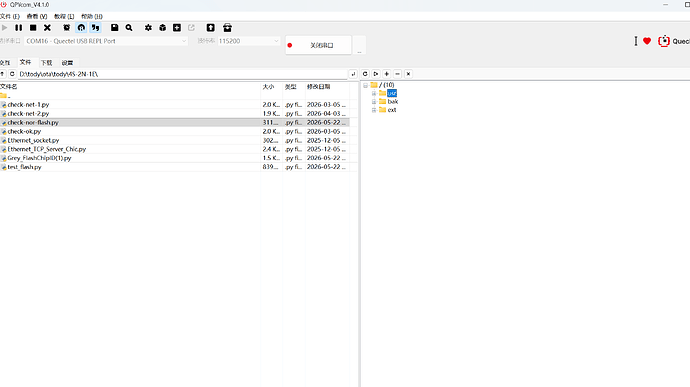
Task: Select the 文件 tab
Action: [x=26, y=62]
